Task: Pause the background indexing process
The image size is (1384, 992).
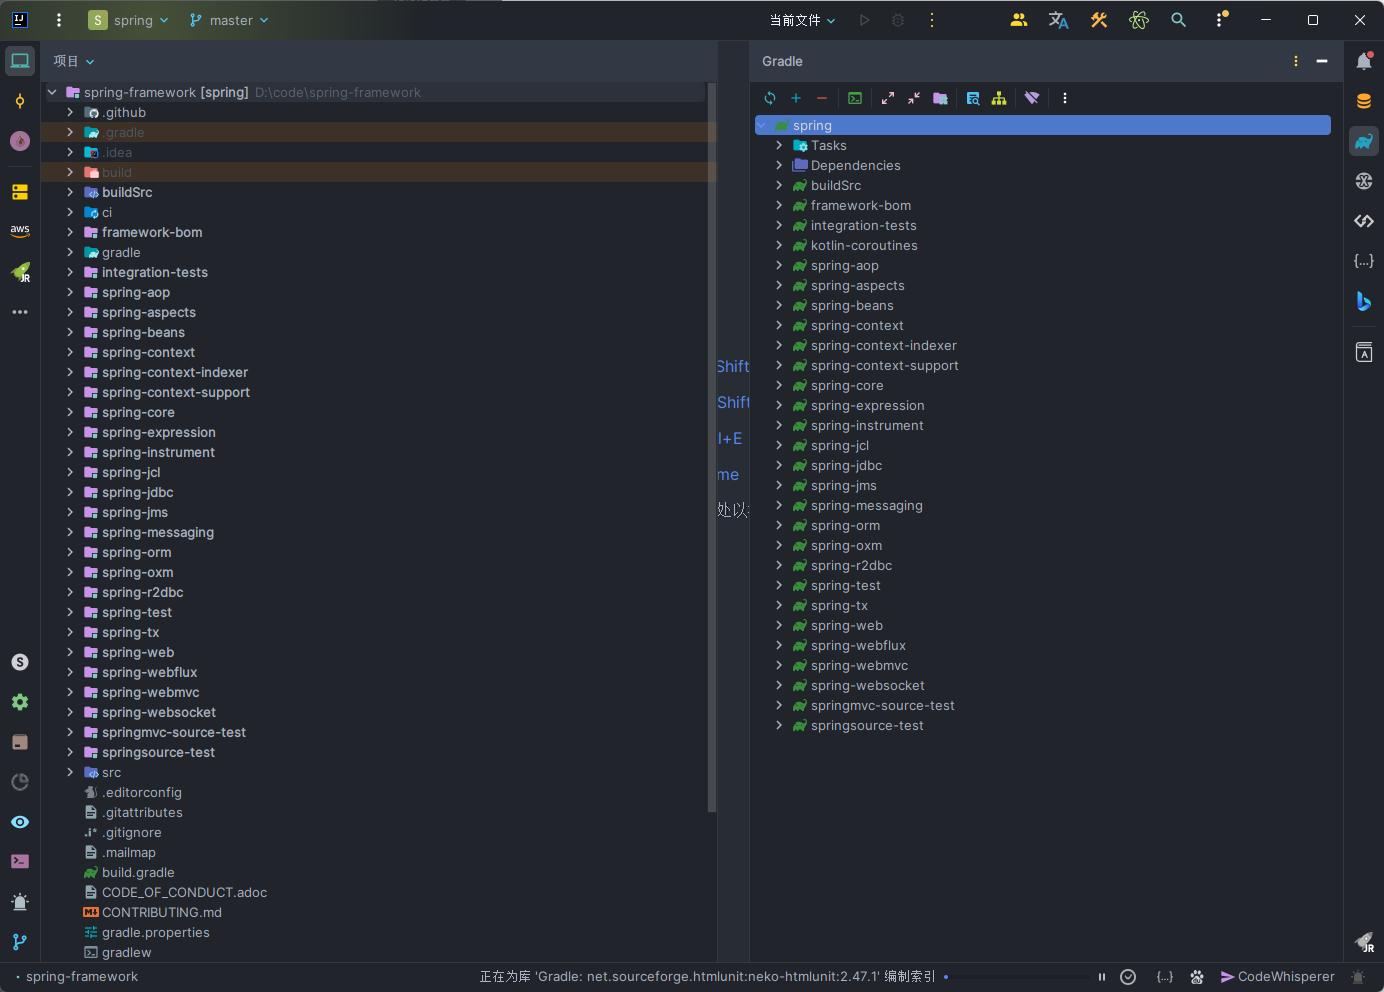Action: [x=1102, y=977]
